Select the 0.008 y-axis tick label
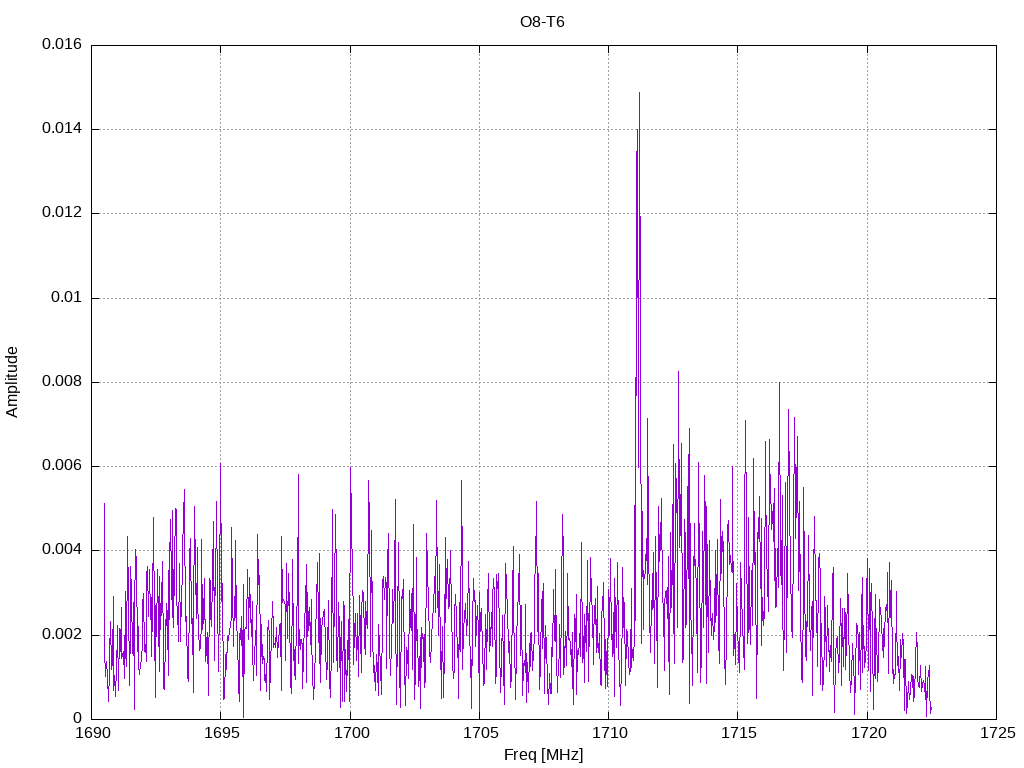Viewport: 1024px width, 768px height. pos(62,382)
